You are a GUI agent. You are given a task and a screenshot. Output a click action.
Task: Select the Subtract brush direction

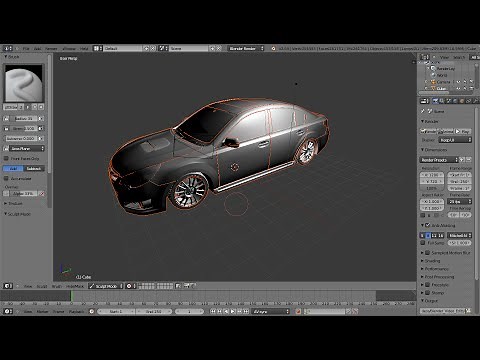[x=34, y=169]
